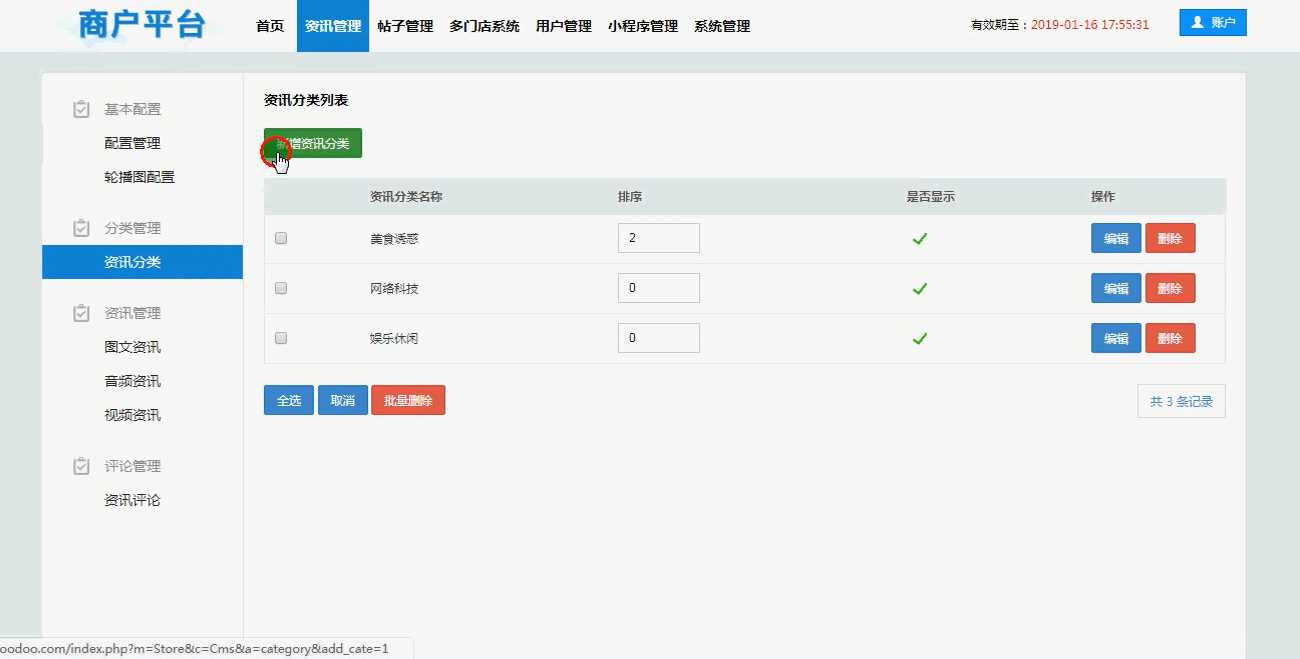Click the user icon on 账户 button
The height and width of the screenshot is (659, 1300).
(x=1197, y=22)
